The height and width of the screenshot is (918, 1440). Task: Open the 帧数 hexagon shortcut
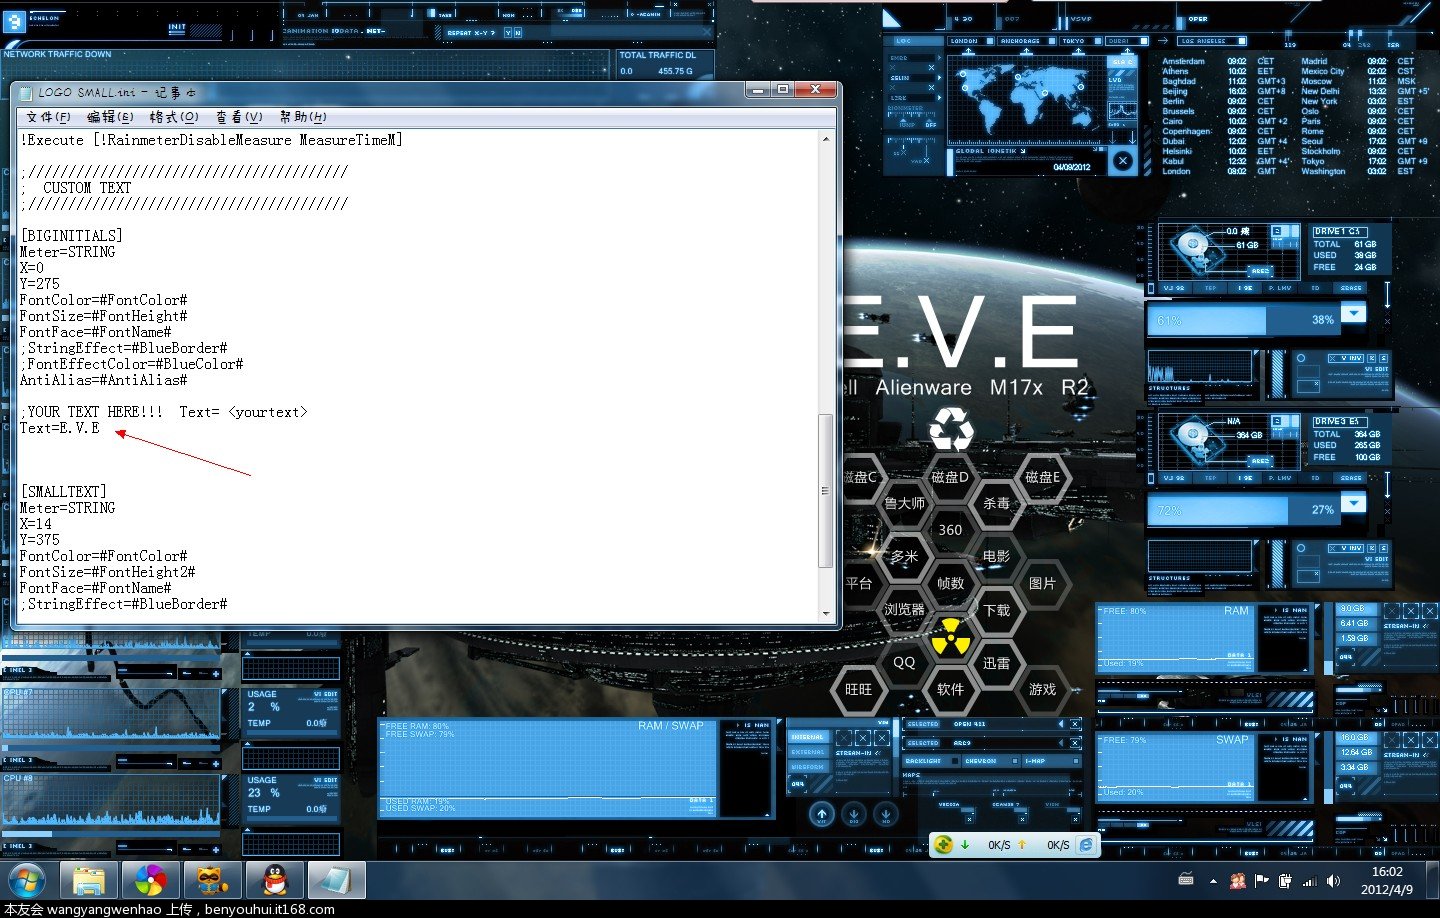coord(950,583)
